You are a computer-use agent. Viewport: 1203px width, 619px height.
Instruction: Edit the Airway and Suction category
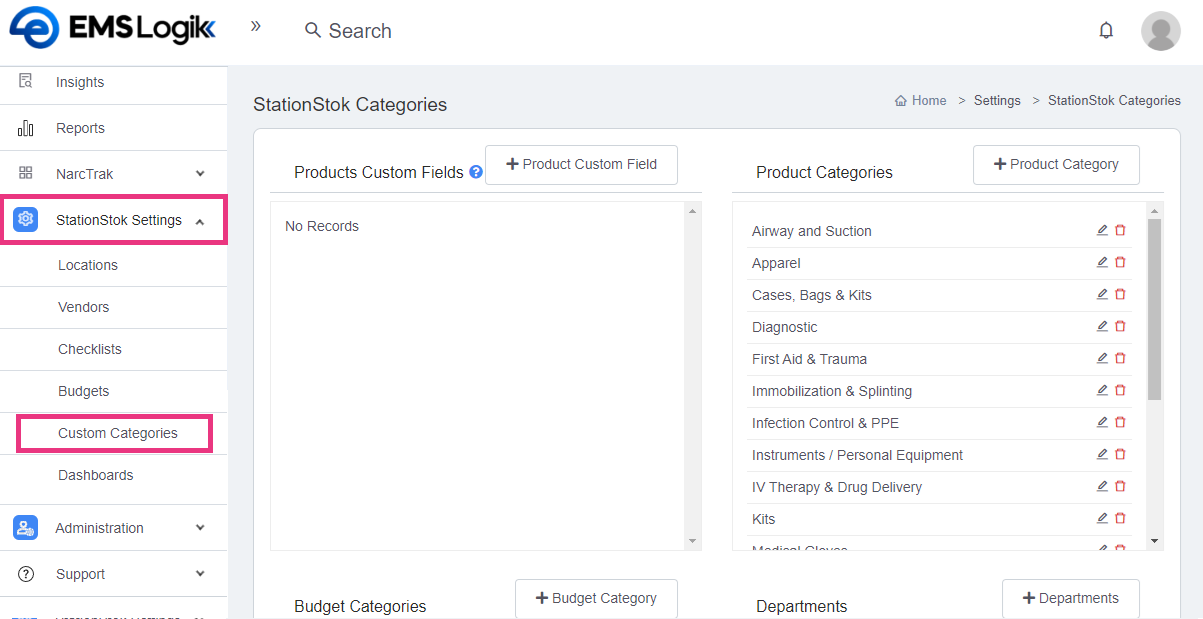[x=1102, y=230]
